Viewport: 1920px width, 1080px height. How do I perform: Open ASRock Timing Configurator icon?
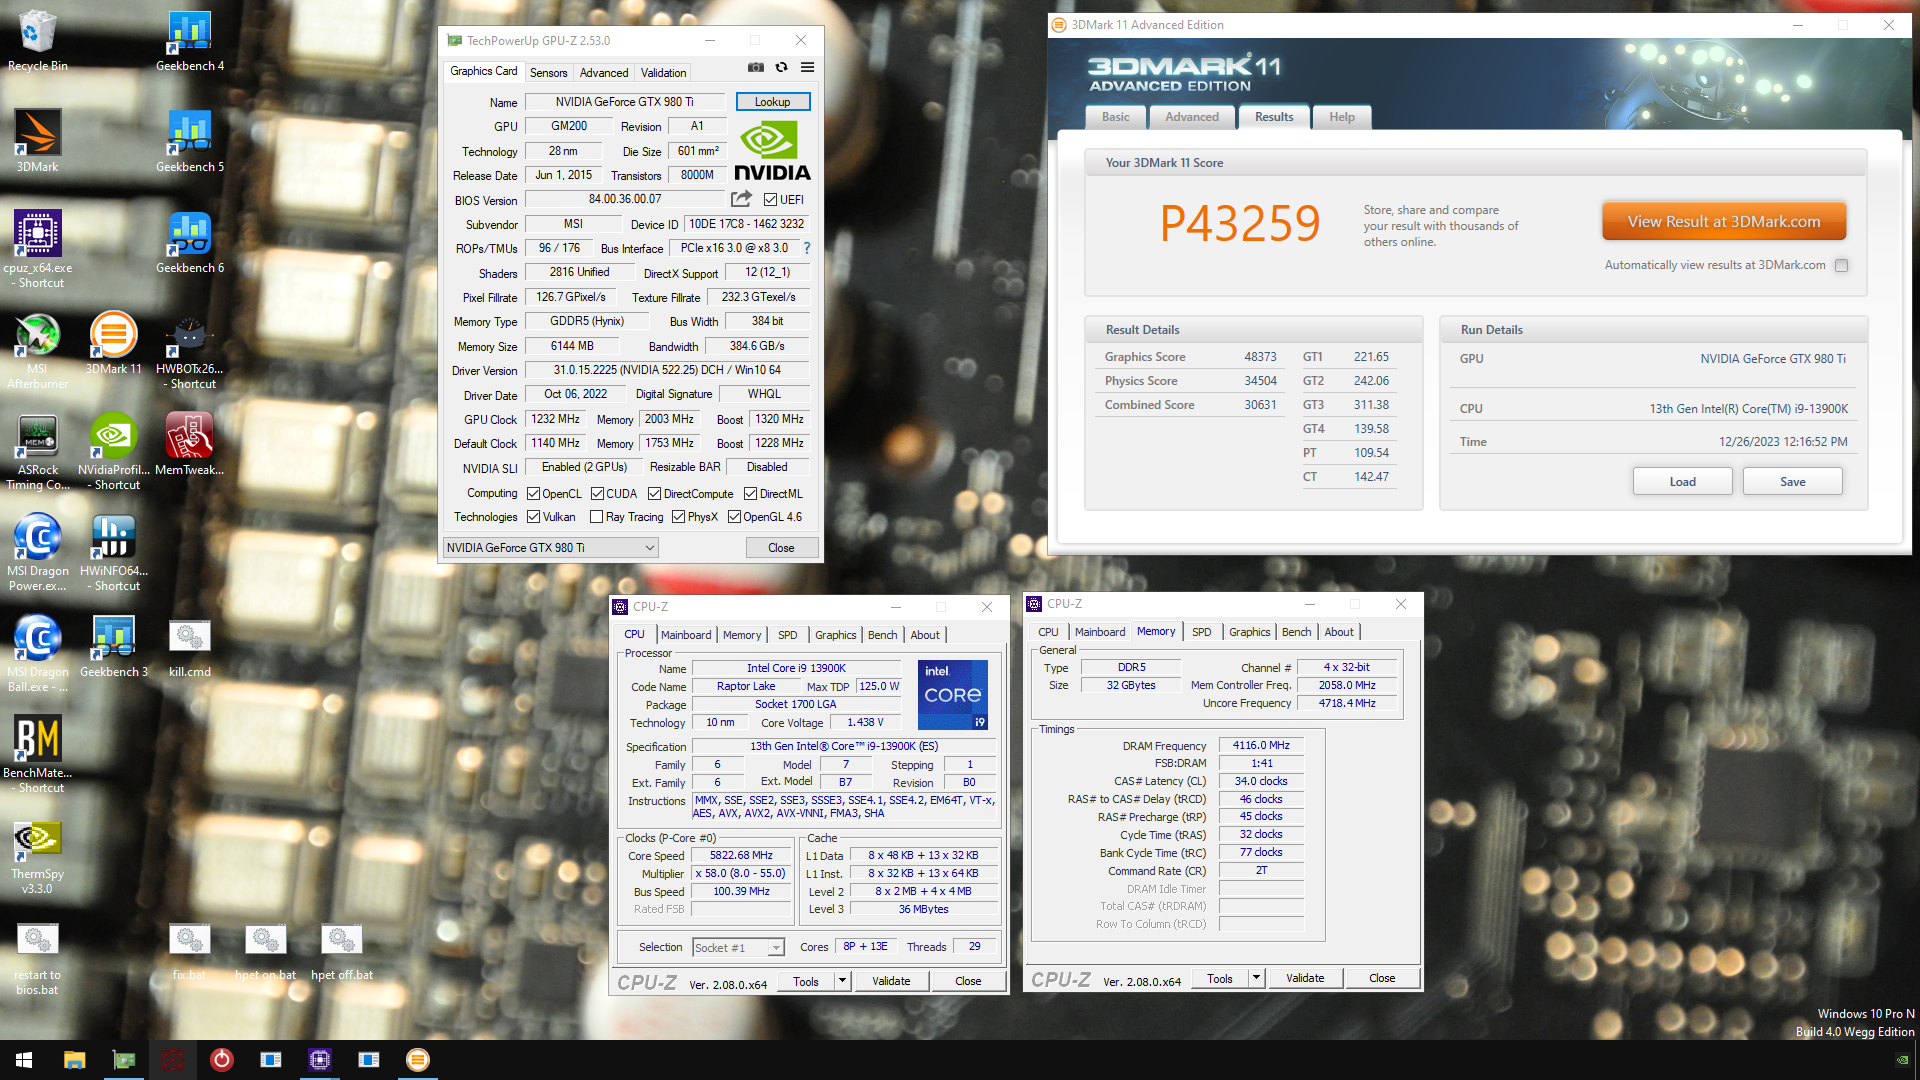pos(38,451)
